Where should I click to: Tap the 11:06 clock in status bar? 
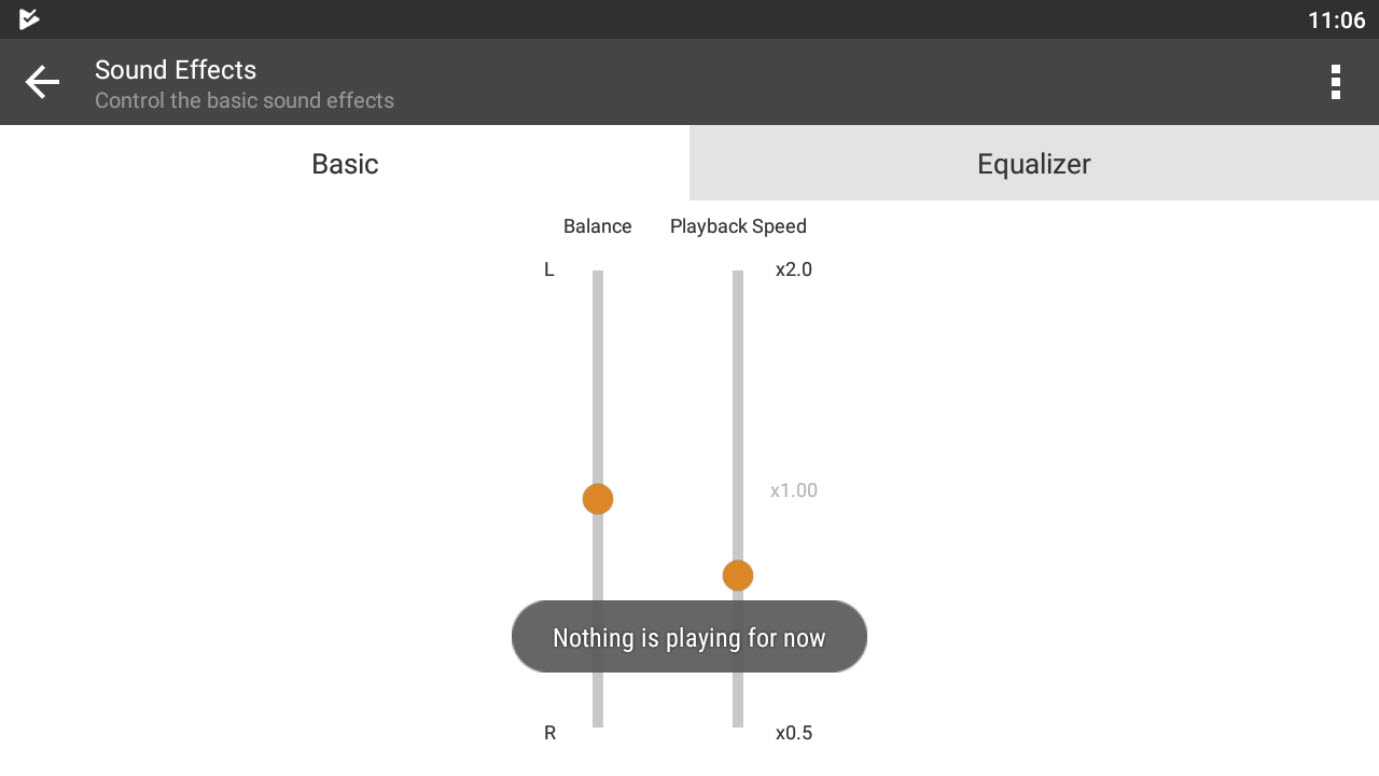pyautogui.click(x=1336, y=20)
